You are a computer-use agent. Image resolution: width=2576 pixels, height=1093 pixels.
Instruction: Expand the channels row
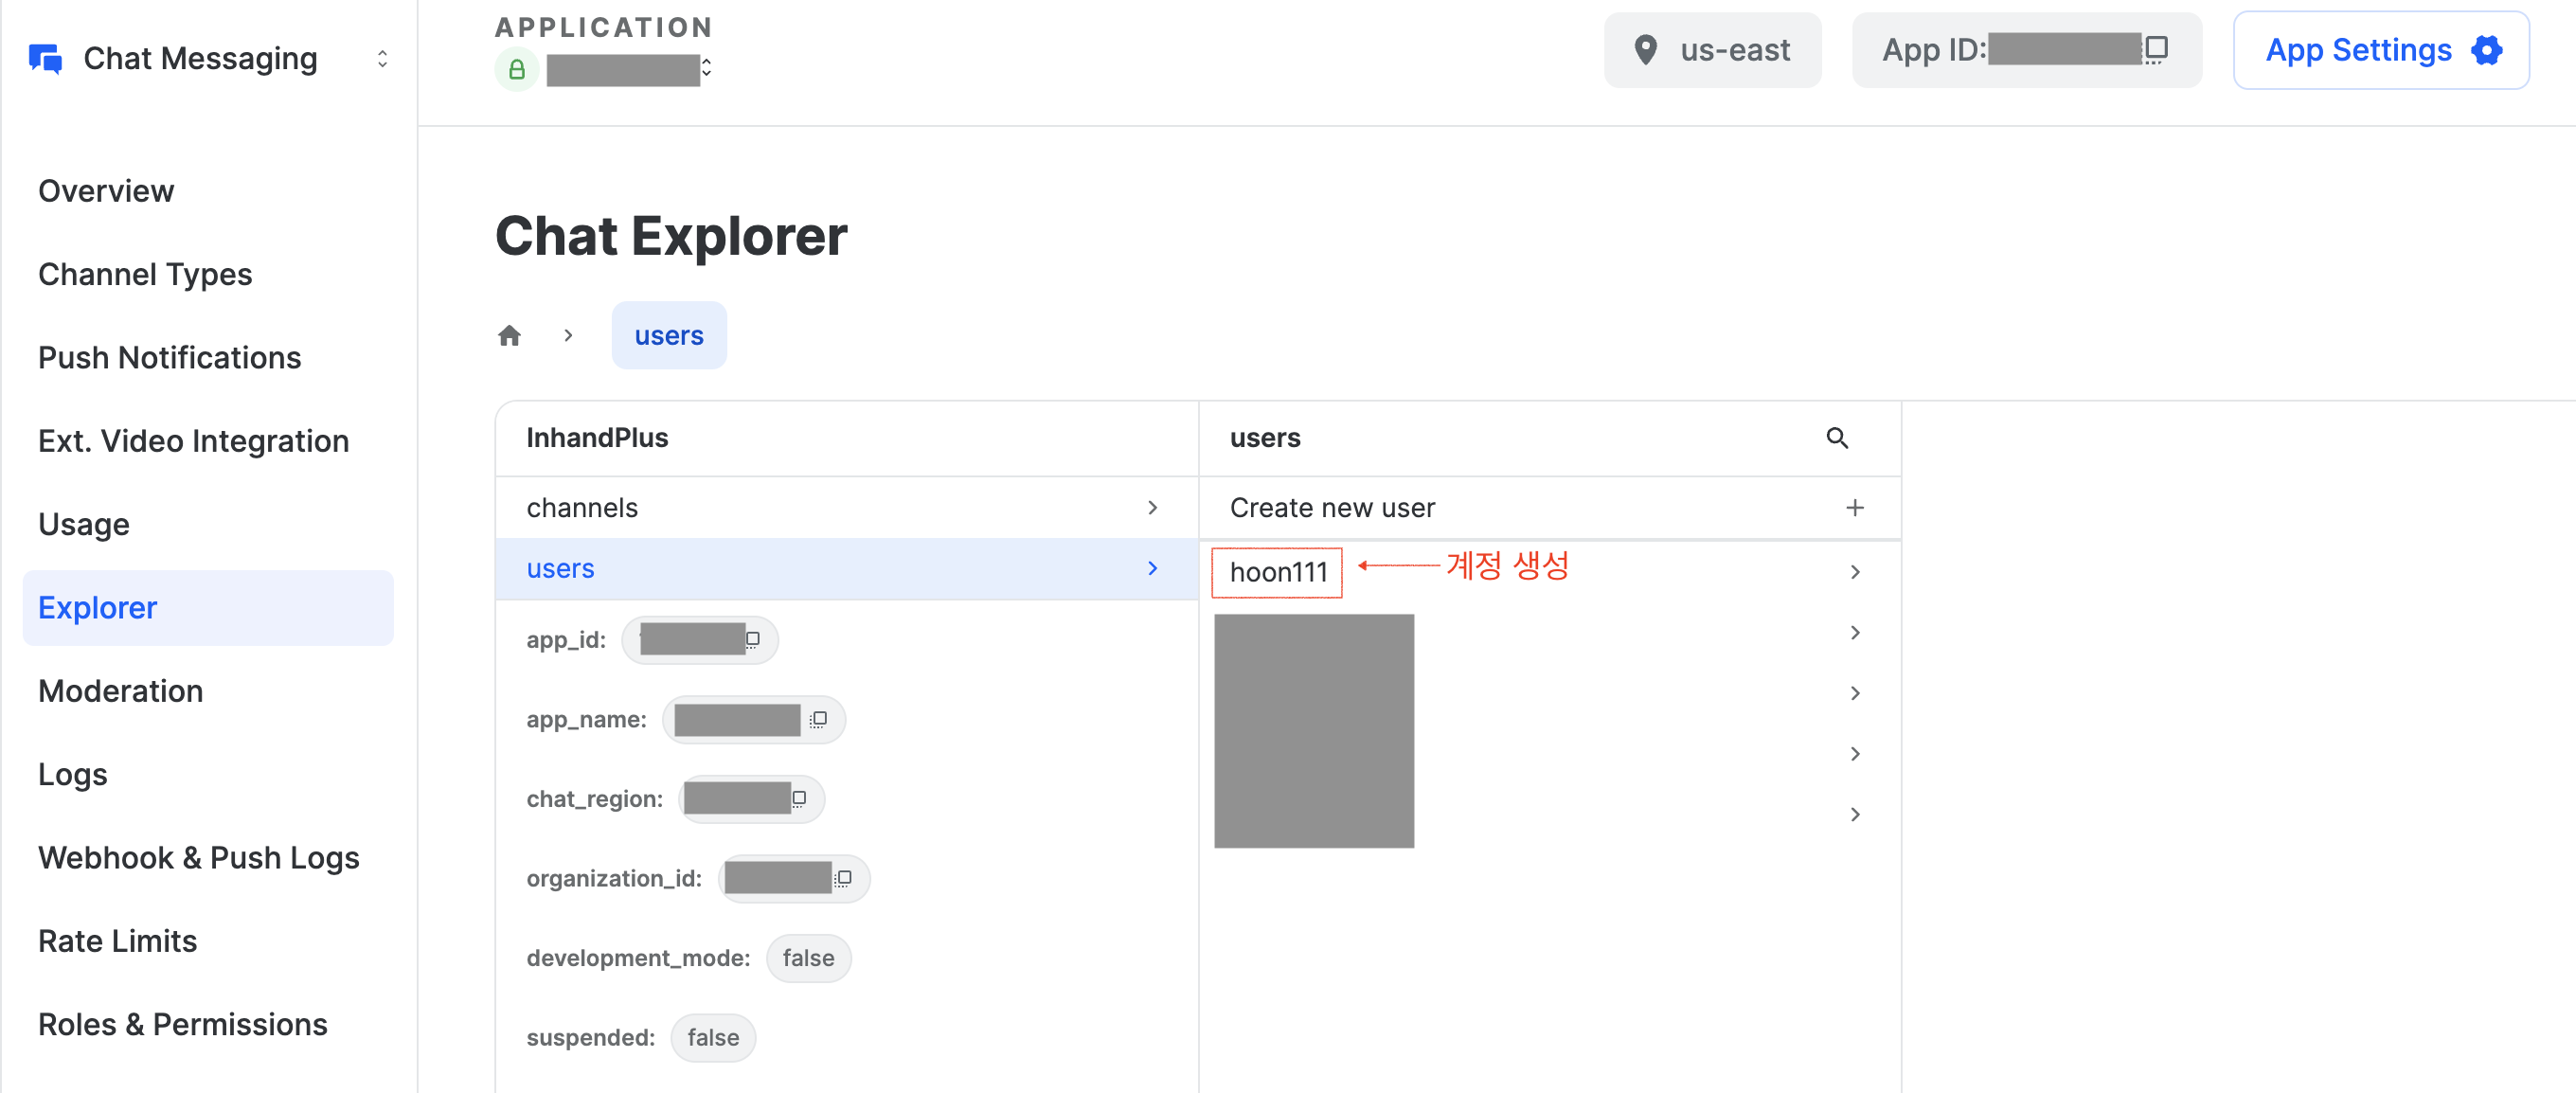1152,508
